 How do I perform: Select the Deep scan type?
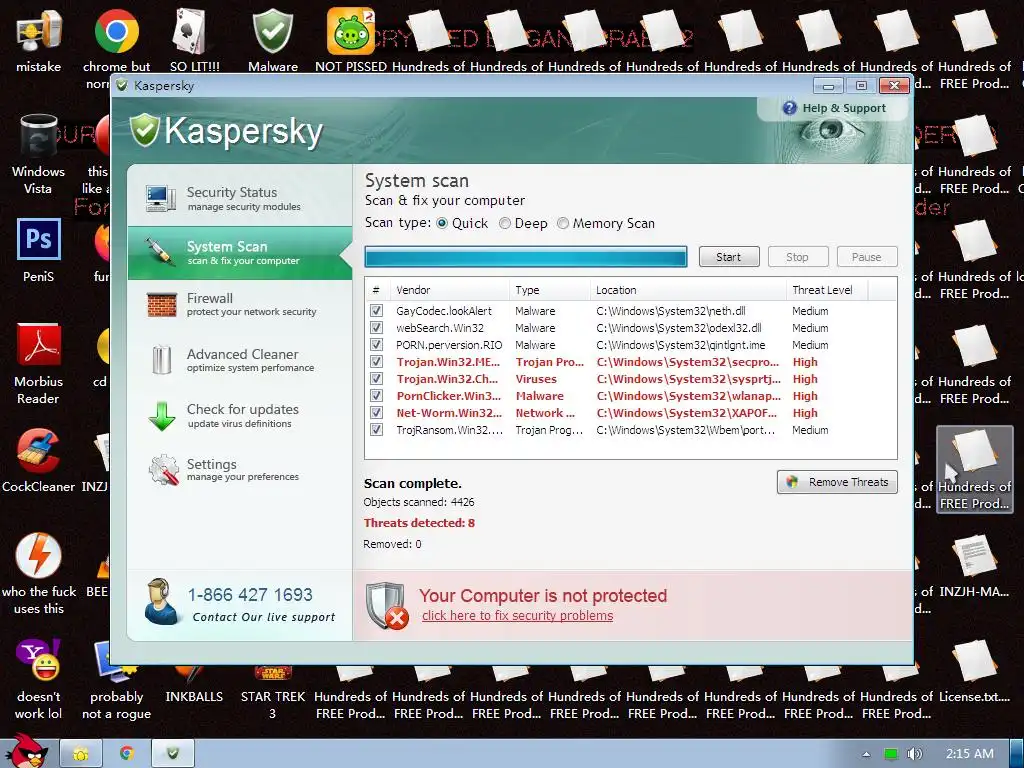pyautogui.click(x=505, y=223)
